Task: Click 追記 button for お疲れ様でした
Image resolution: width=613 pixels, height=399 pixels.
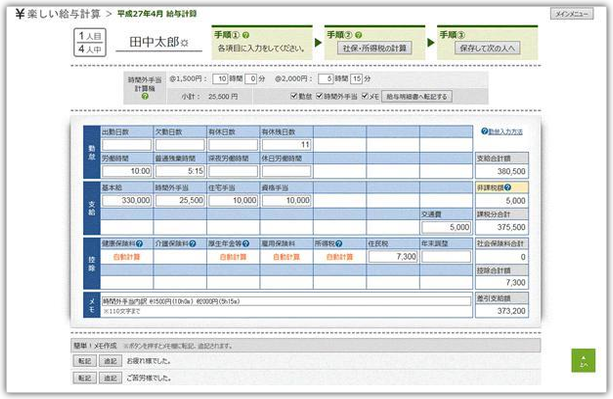Action: coord(110,361)
